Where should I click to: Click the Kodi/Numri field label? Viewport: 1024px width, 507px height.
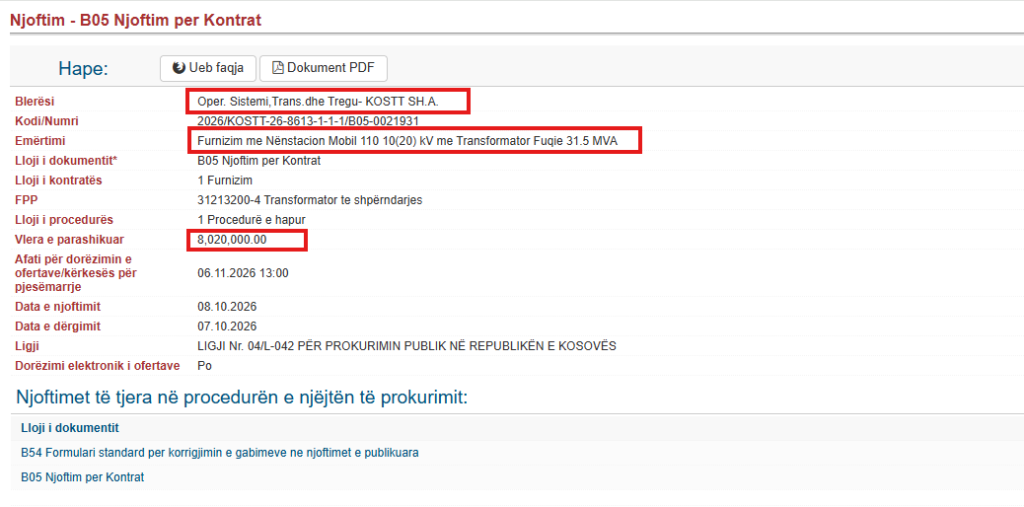(46, 121)
